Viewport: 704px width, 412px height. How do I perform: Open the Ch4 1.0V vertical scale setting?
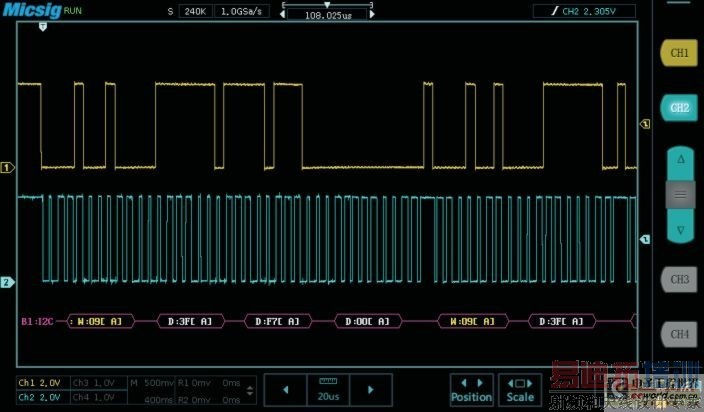99,397
